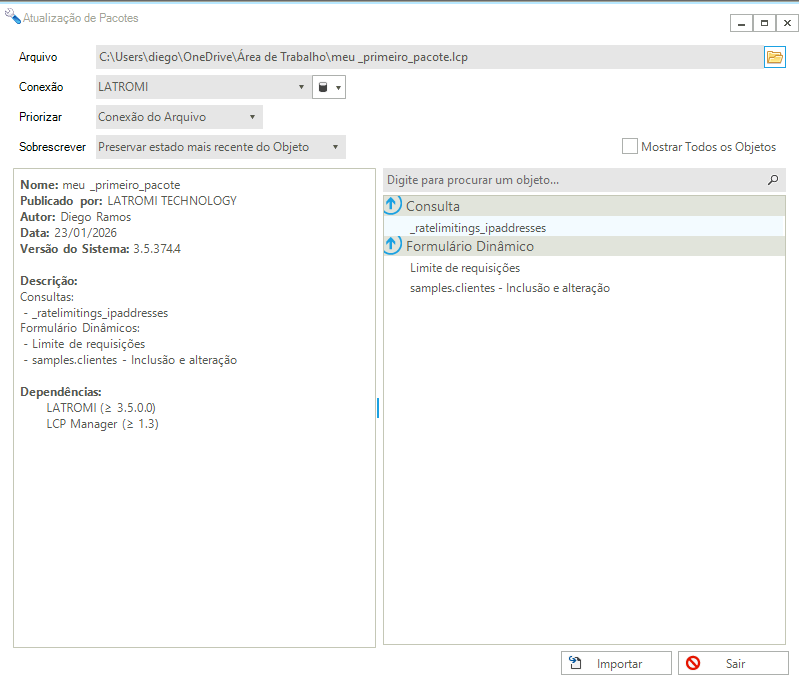Viewport: 799px width, 688px height.
Task: Click the Importar button
Action: coord(616,663)
